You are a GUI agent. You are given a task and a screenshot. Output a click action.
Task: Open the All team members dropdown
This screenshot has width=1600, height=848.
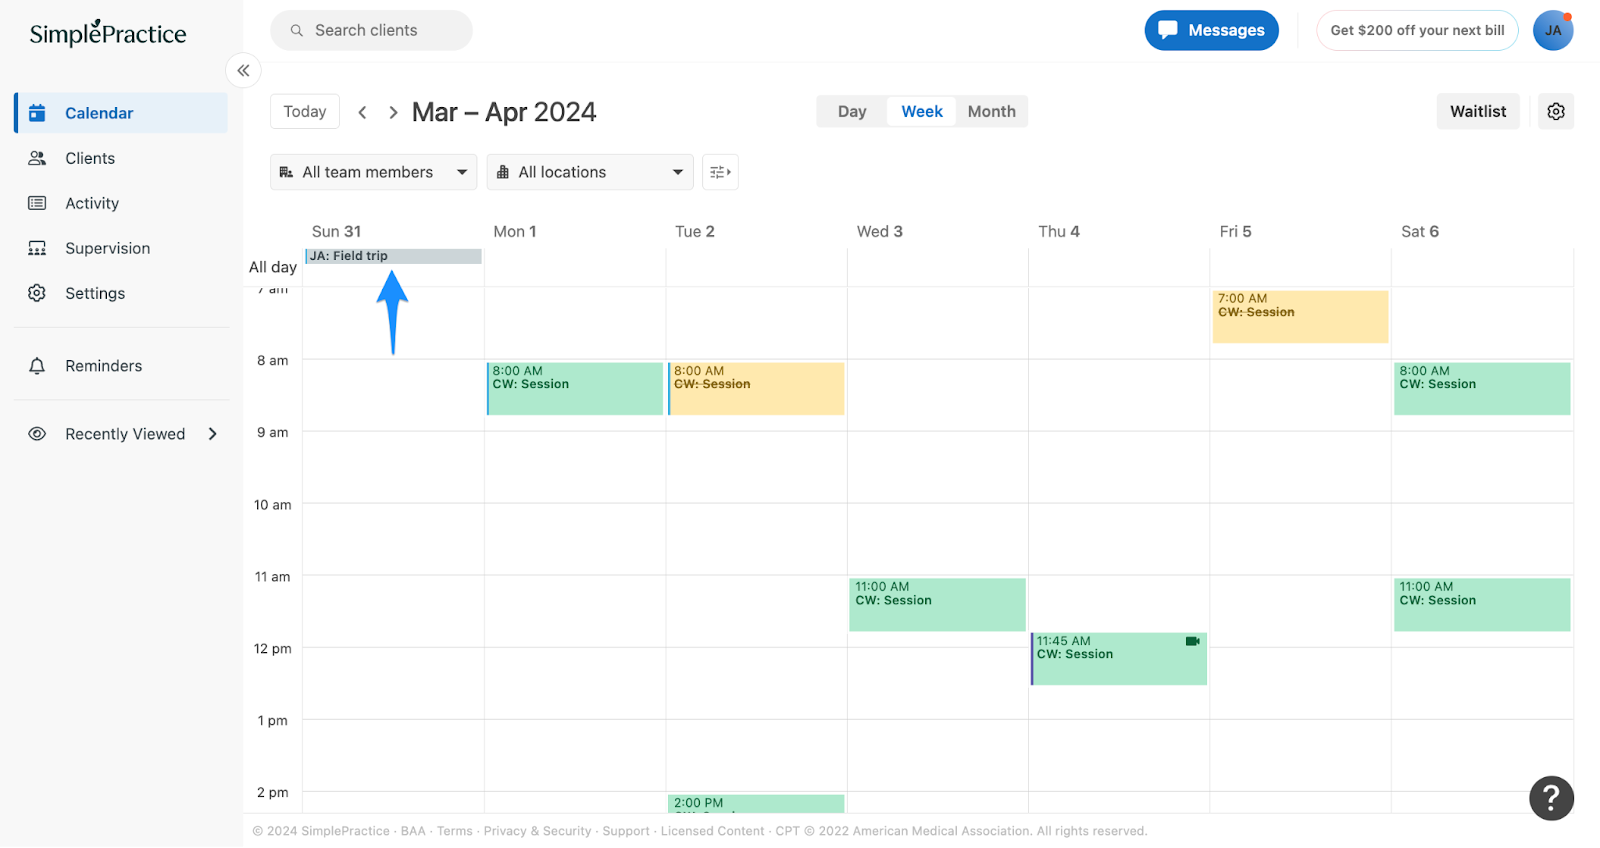click(373, 173)
